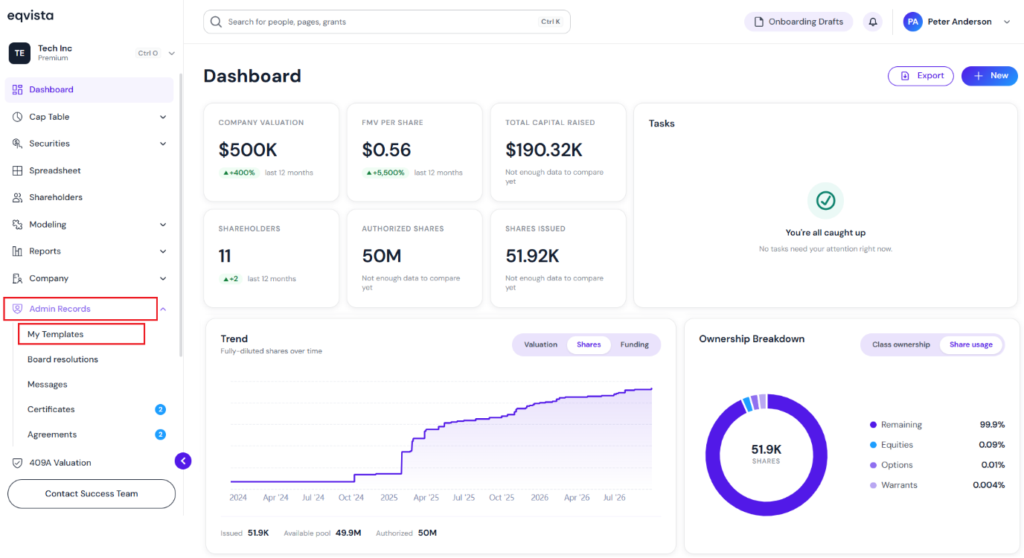This screenshot has height=558, width=1024.
Task: Click the Contact Success Team button
Action: point(91,494)
